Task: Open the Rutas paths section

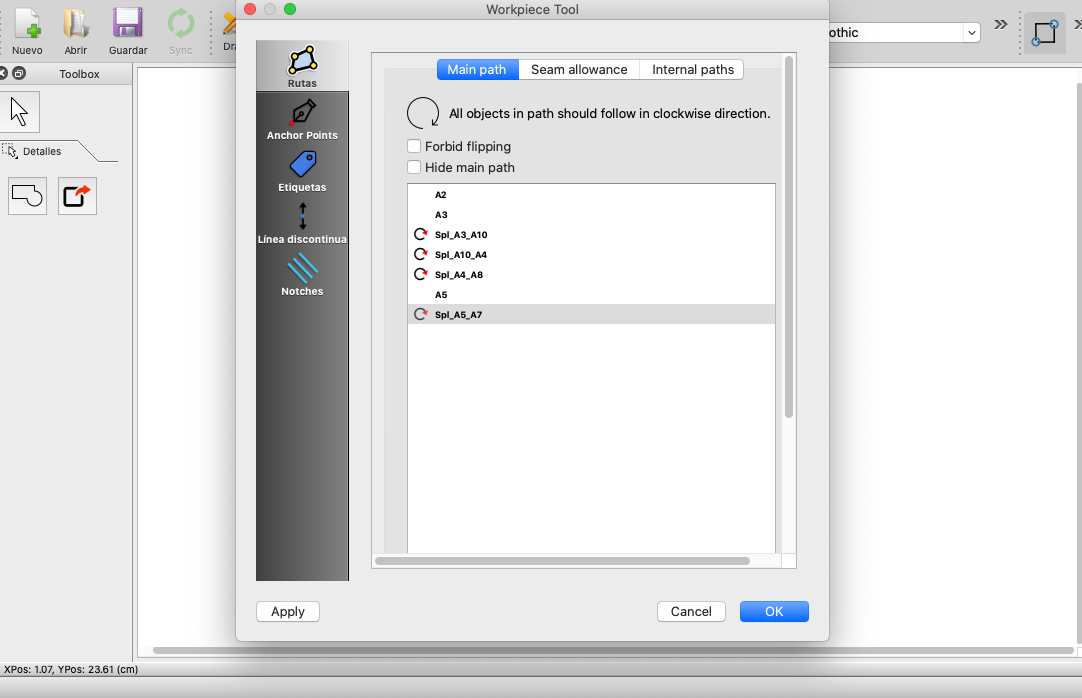Action: pyautogui.click(x=302, y=66)
